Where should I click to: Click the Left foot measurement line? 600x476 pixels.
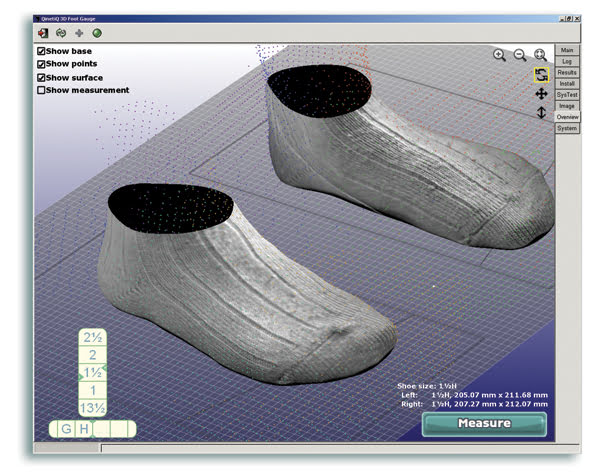[474, 395]
